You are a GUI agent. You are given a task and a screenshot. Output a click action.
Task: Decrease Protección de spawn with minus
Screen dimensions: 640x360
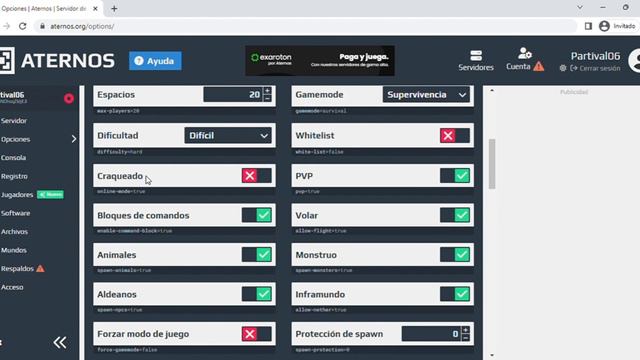pyautogui.click(x=465, y=338)
